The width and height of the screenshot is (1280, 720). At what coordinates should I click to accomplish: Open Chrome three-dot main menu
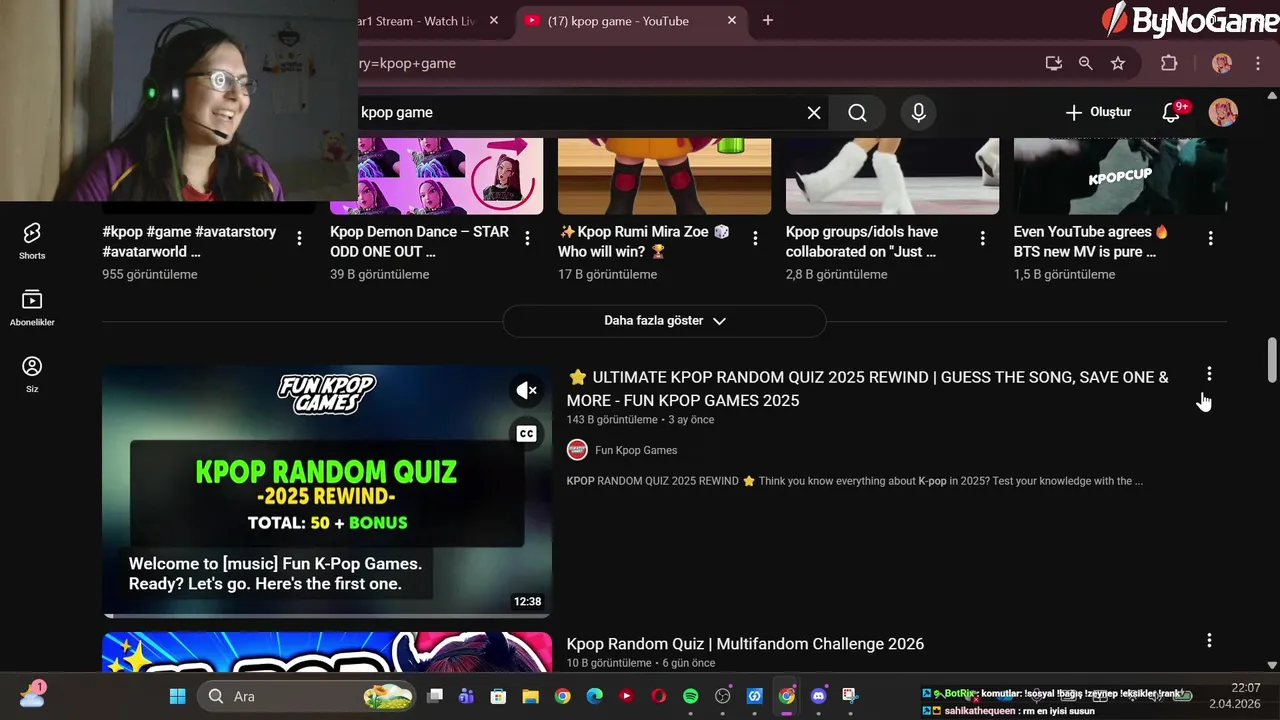click(x=1257, y=63)
